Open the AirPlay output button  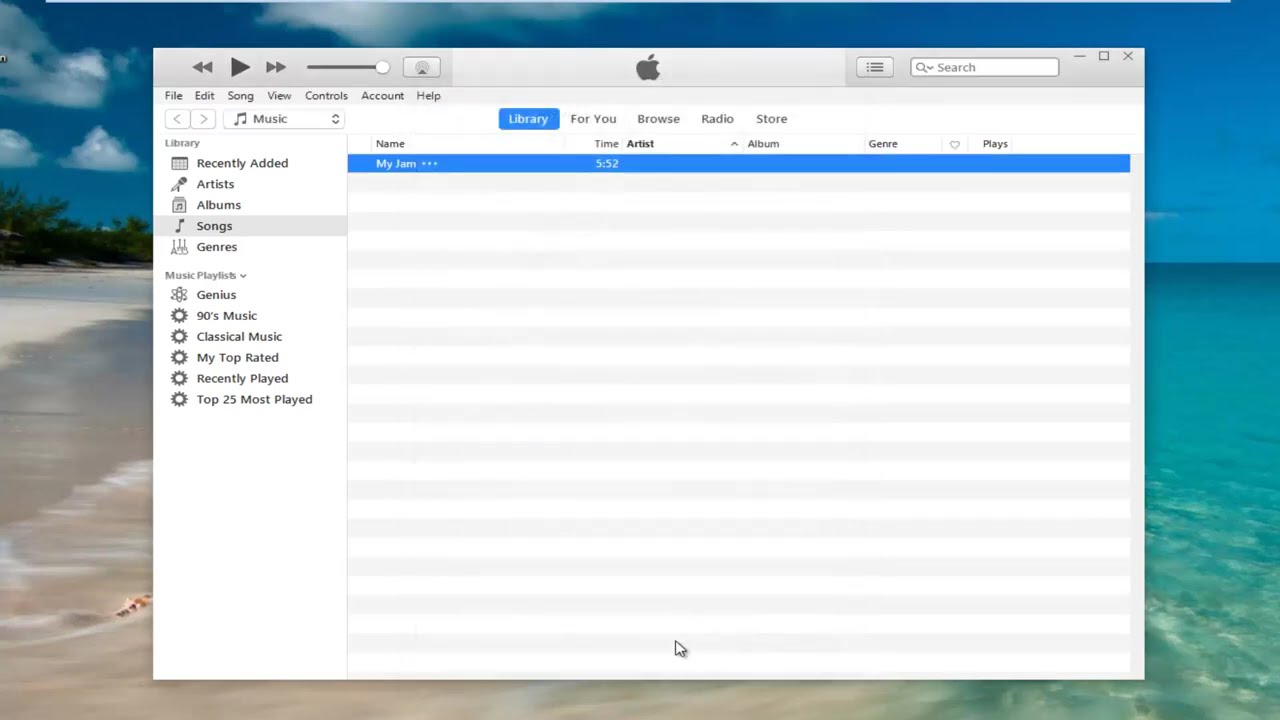point(422,67)
